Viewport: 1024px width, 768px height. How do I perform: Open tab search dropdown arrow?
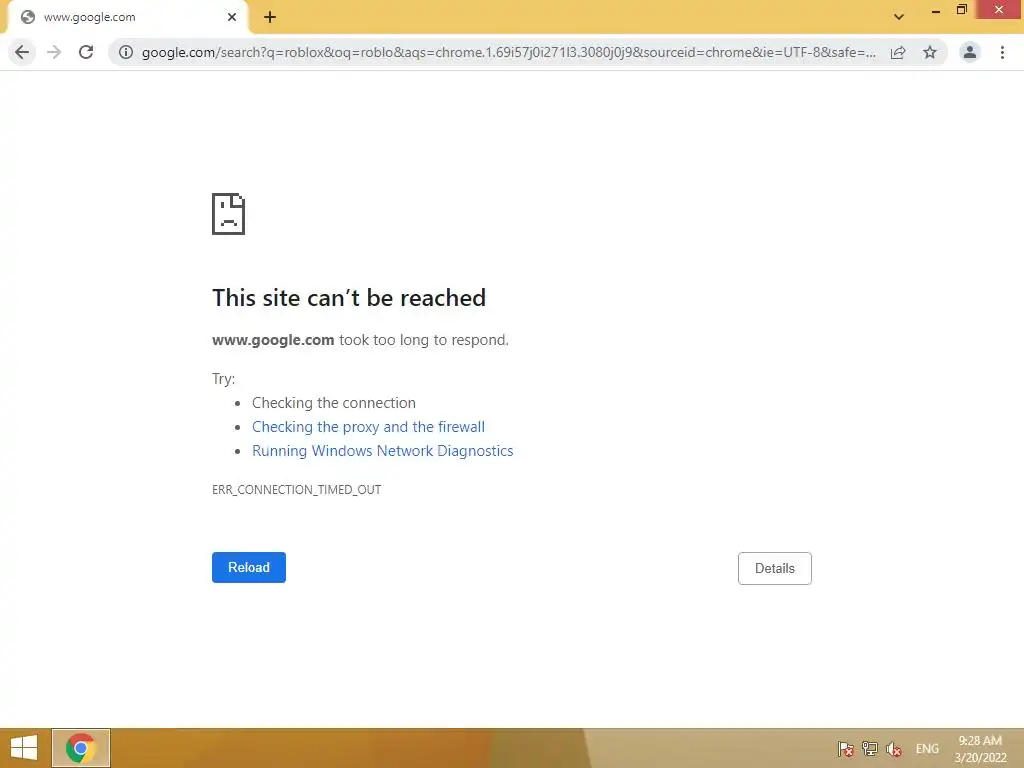[x=899, y=17]
